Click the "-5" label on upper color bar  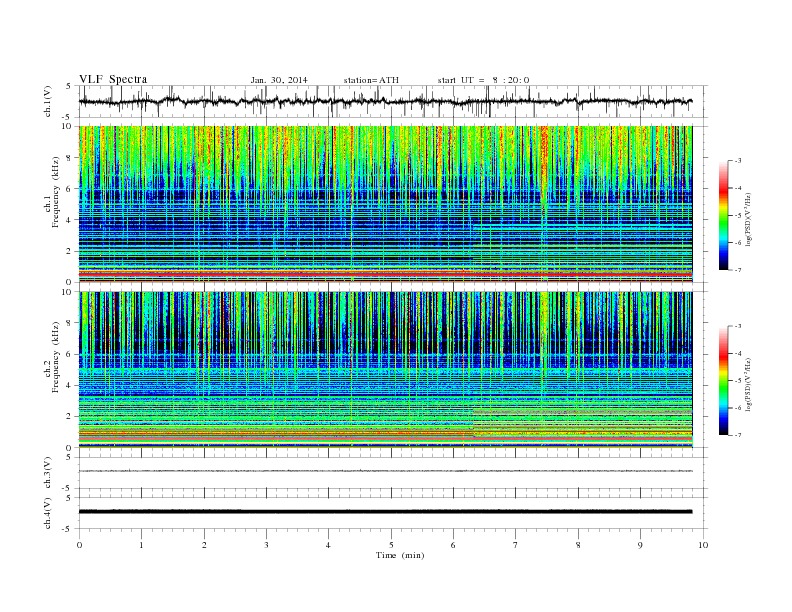coord(738,216)
